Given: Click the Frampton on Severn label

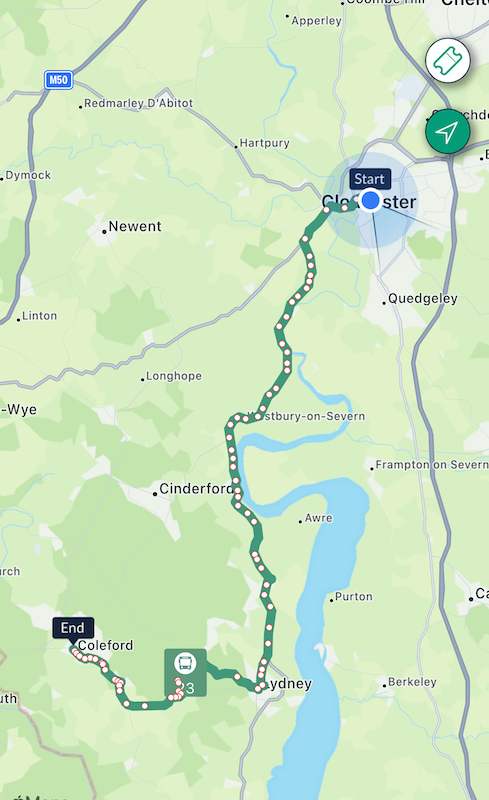Looking at the screenshot, I should [x=432, y=464].
